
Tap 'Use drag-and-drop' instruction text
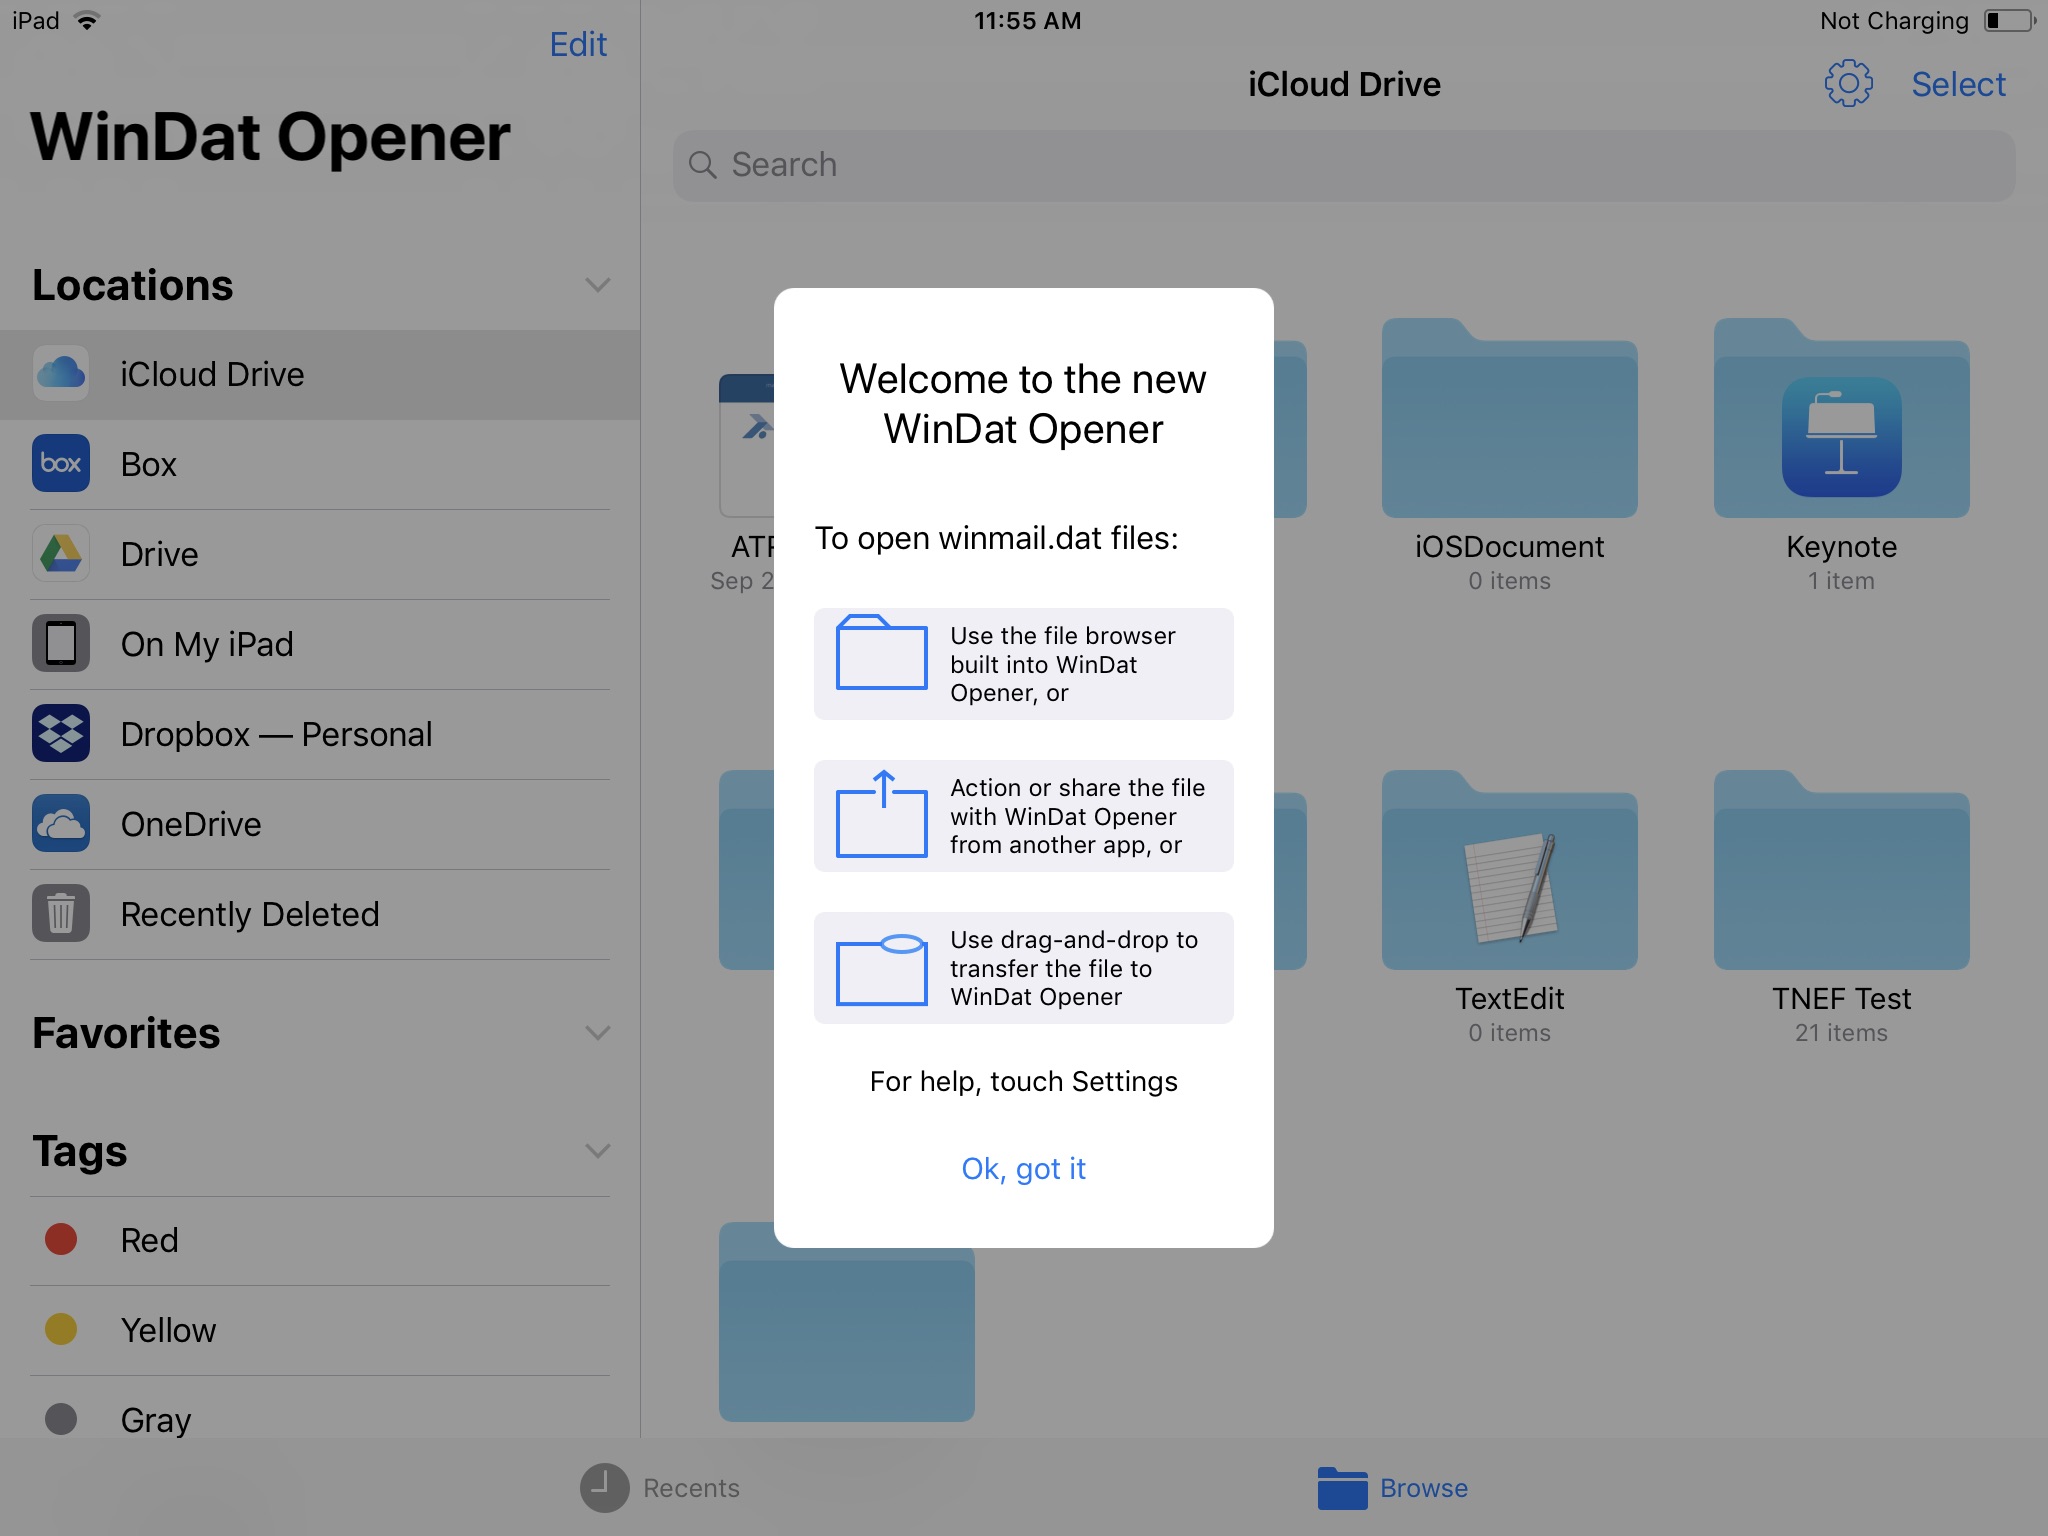coord(1073,968)
